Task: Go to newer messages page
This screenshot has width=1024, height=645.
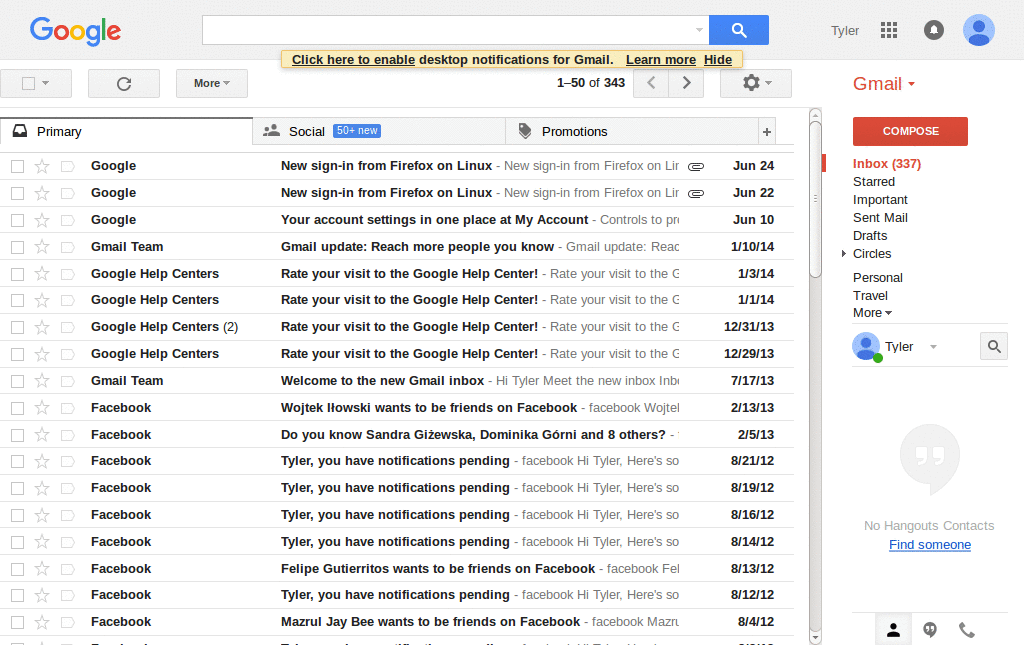Action: pos(651,83)
